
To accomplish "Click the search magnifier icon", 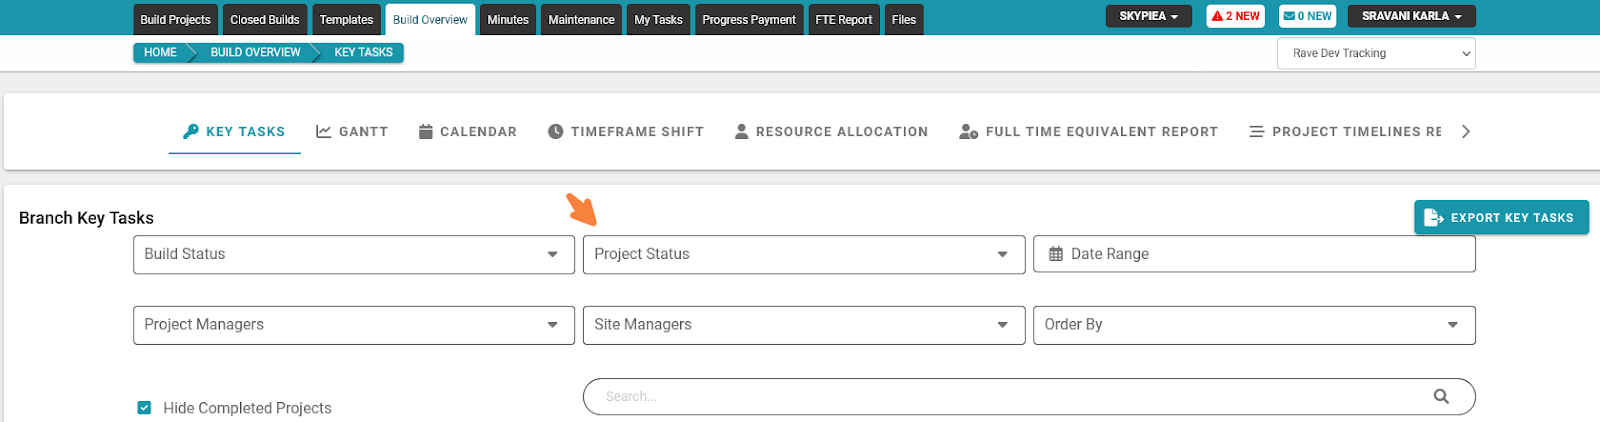I will point(1441,396).
